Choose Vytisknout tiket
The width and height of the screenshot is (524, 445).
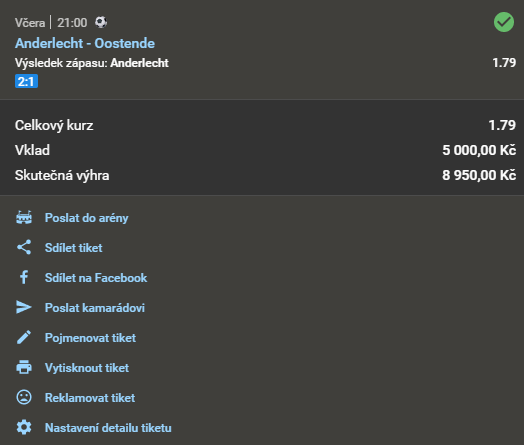pos(87,368)
